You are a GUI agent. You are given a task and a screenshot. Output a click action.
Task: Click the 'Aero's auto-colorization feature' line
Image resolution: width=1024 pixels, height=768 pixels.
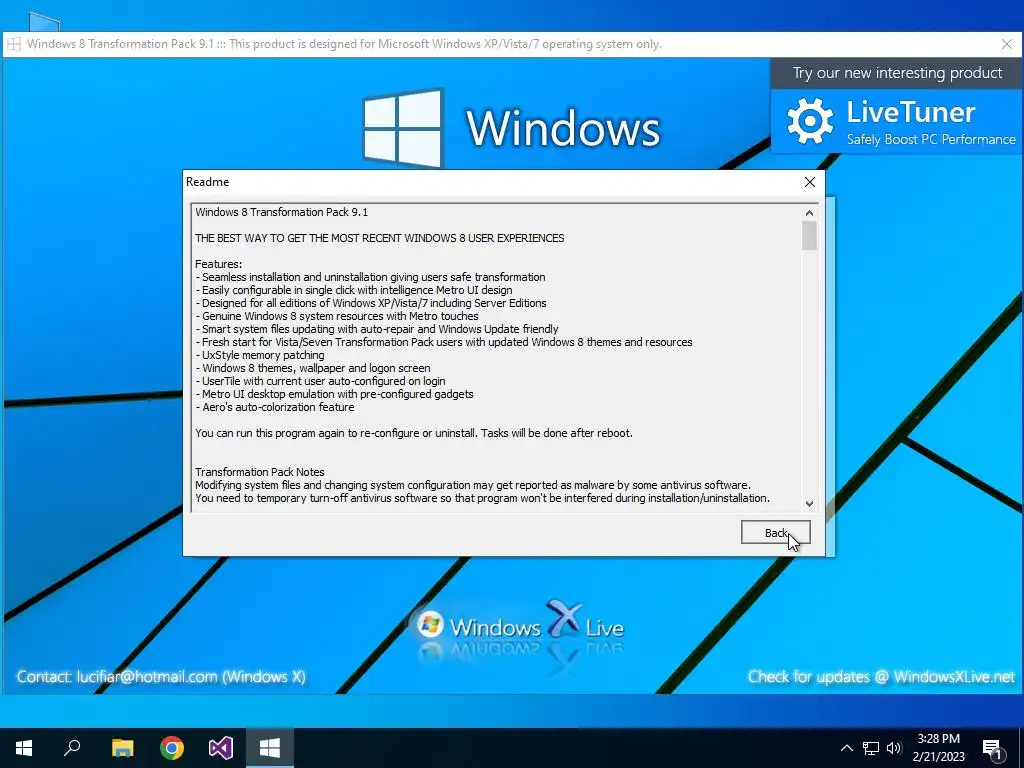(275, 407)
